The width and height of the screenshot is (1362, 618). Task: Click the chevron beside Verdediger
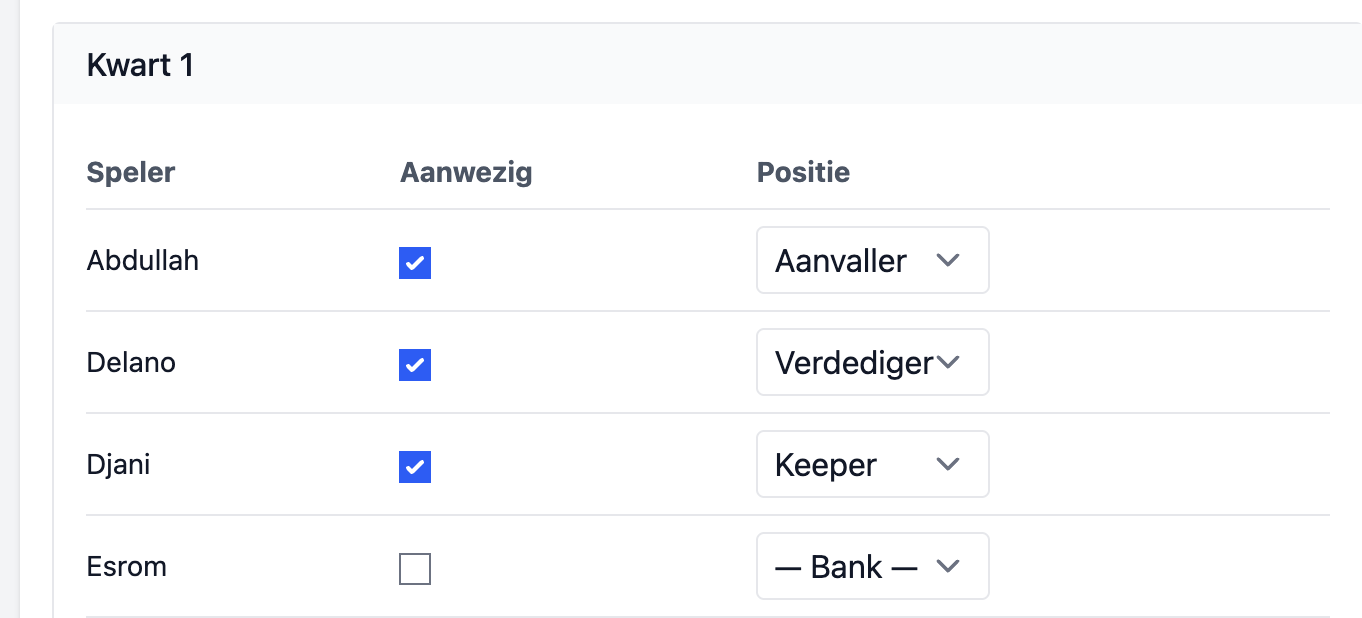coord(947,362)
